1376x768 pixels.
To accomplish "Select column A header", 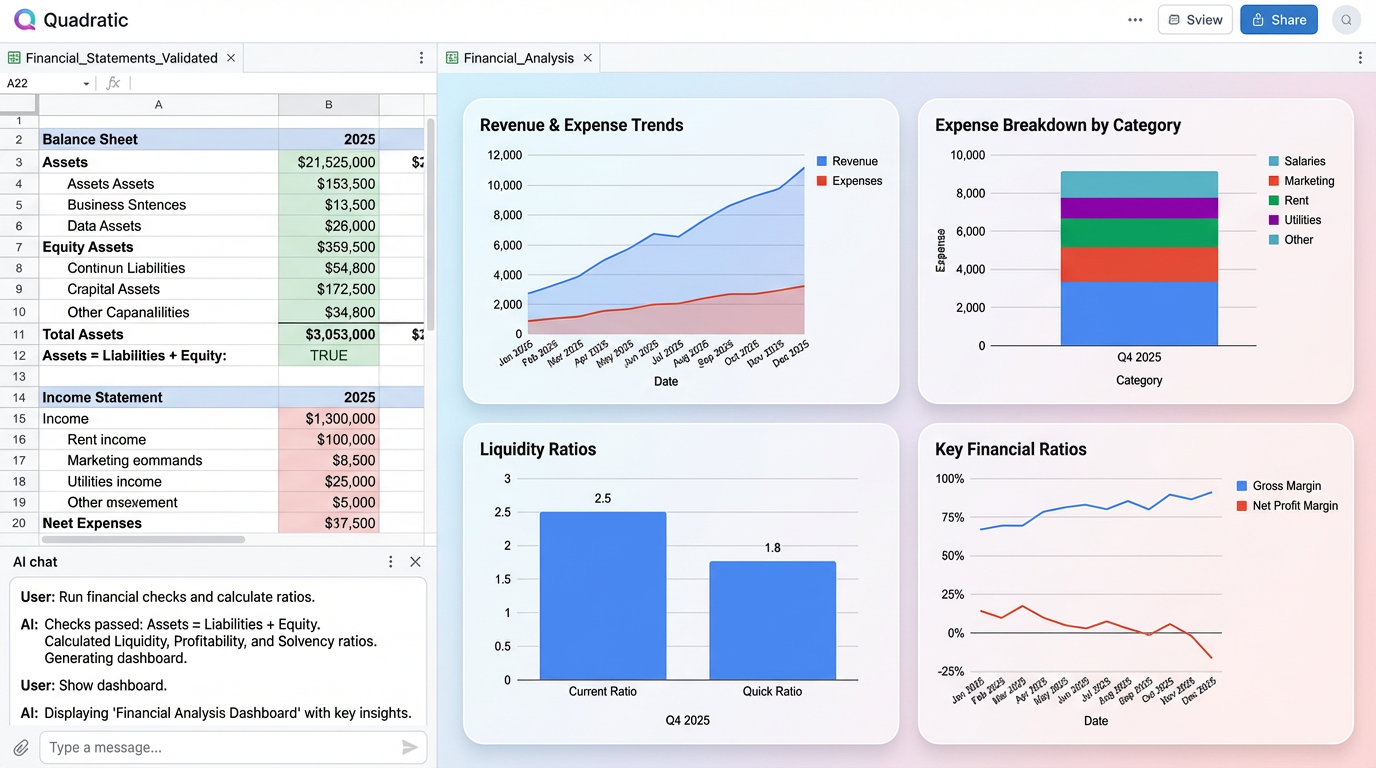I will [x=158, y=104].
